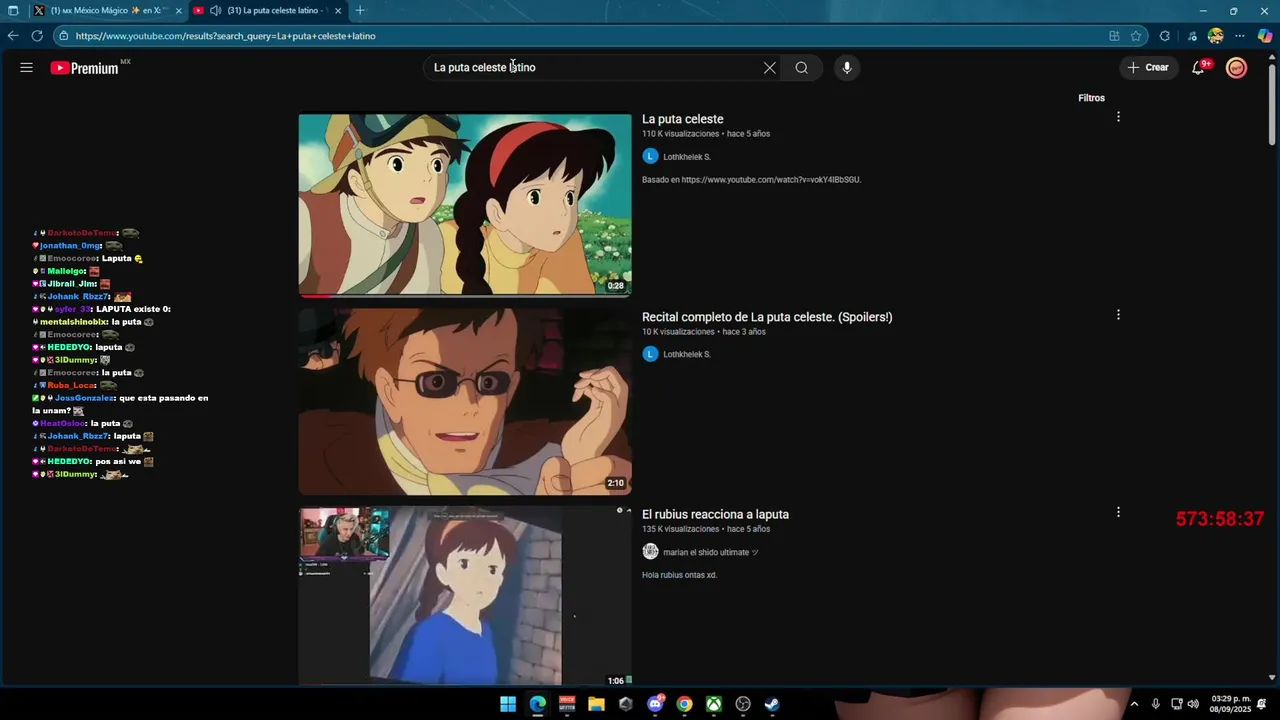
Task: Open Voicemeeter from taskbar
Action: pyautogui.click(x=567, y=704)
